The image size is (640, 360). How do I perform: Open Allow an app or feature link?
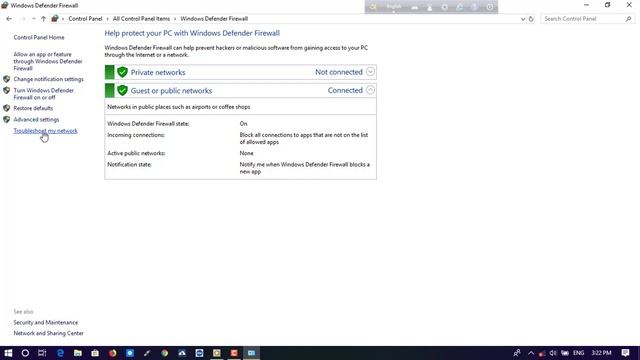[48, 61]
